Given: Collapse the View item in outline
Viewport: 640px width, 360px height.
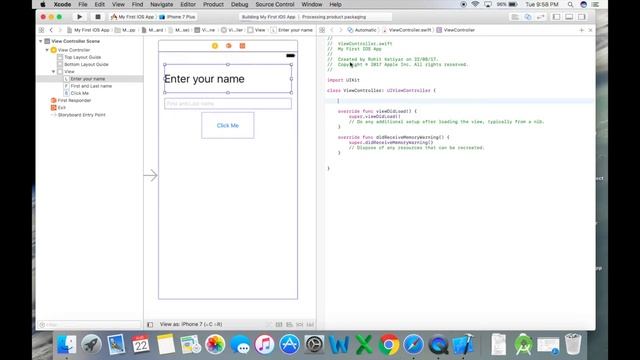Looking at the screenshot, I should [53, 71].
